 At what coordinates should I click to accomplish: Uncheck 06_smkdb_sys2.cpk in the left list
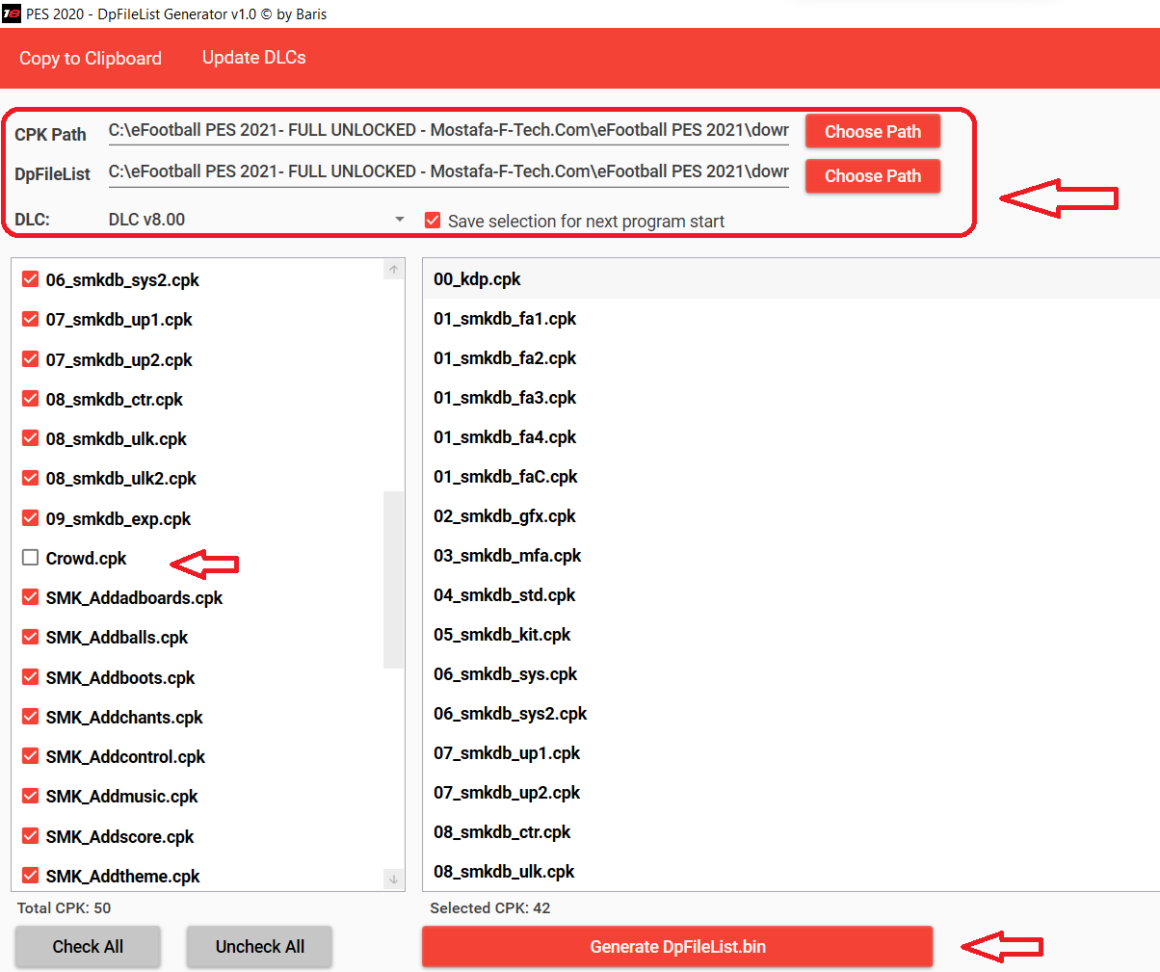pos(30,280)
